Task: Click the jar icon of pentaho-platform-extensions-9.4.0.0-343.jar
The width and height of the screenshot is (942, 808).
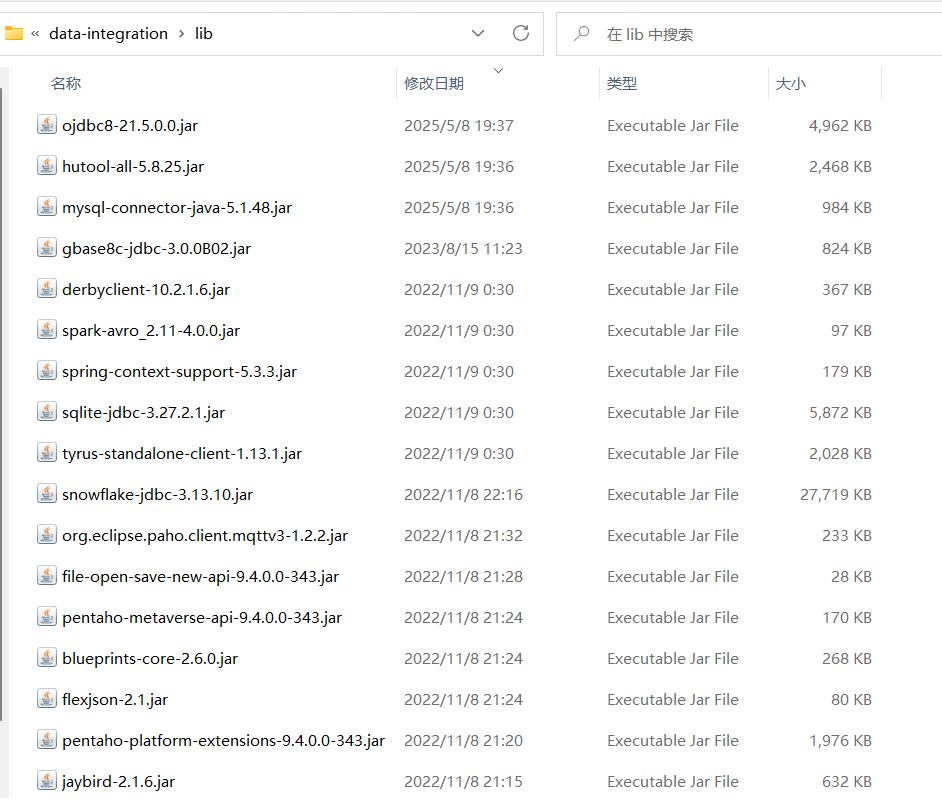Action: 47,740
